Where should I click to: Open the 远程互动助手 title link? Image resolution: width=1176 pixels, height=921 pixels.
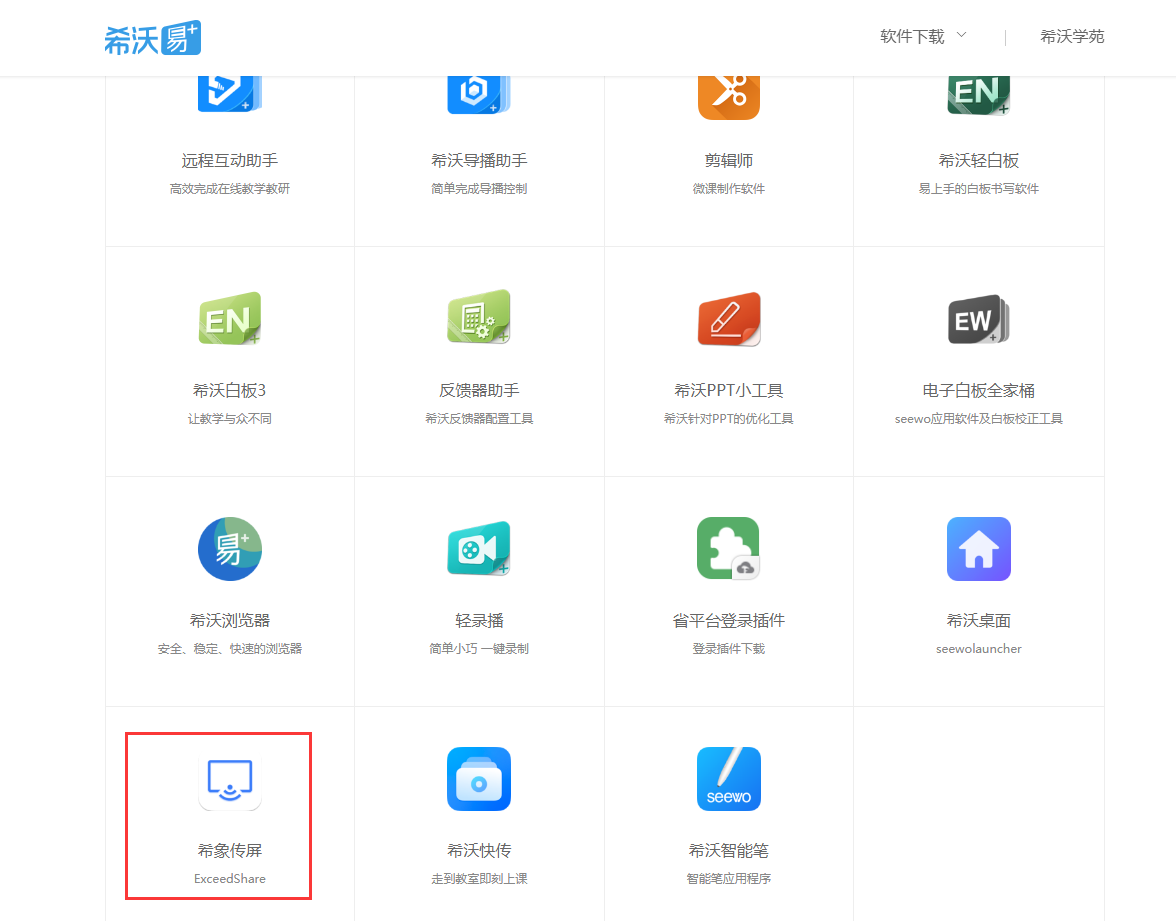tap(230, 160)
